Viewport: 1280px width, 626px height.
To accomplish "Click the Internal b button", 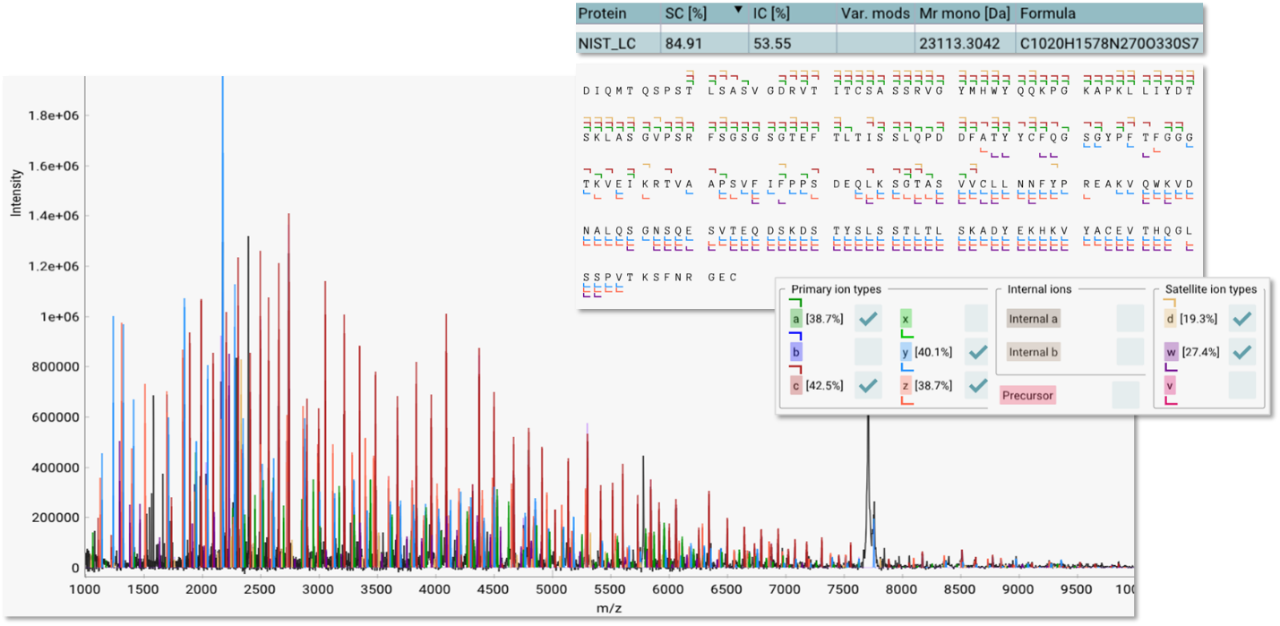I will [1033, 352].
